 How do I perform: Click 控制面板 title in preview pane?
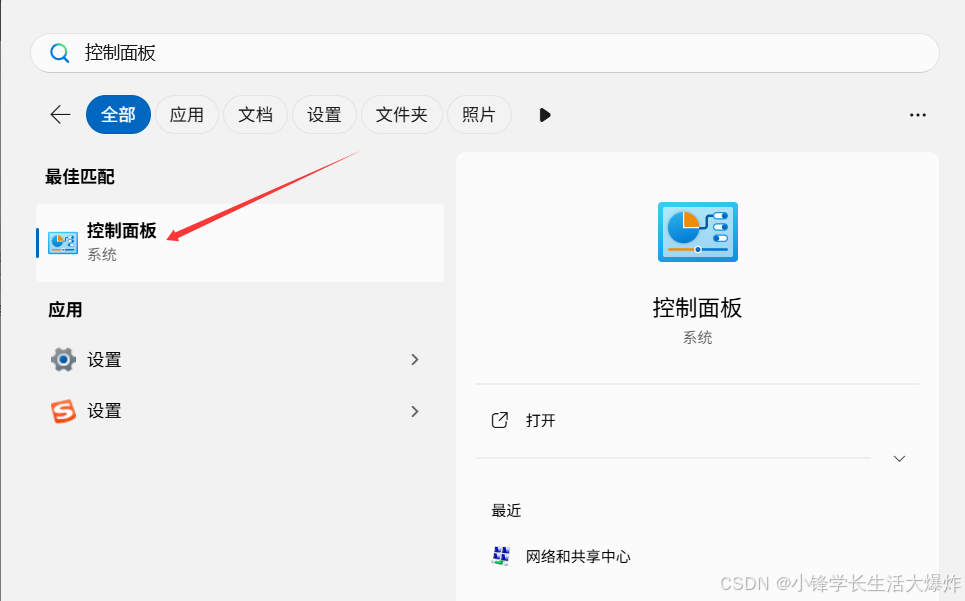[697, 308]
